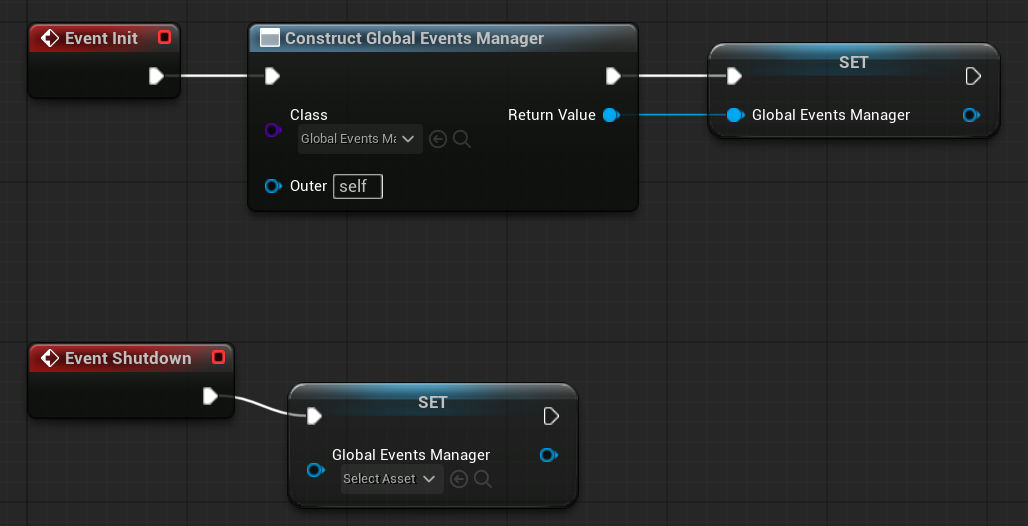
Task: Use the selected asset for the Class pin
Action: pos(438,139)
